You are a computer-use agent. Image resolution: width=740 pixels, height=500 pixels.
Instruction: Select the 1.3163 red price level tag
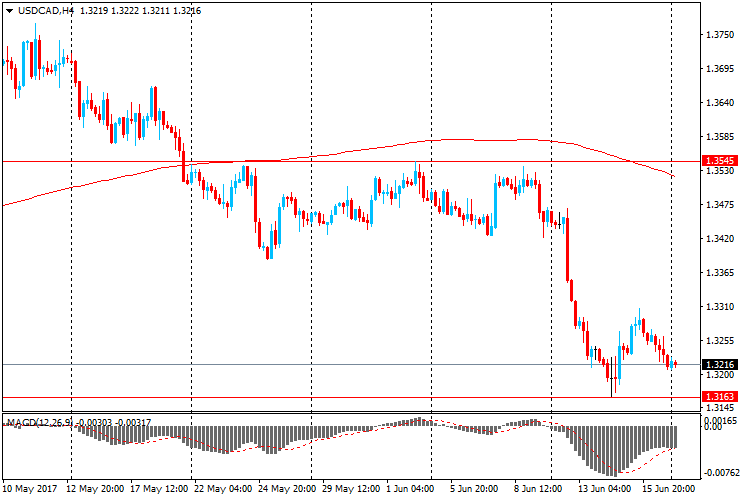tap(721, 397)
